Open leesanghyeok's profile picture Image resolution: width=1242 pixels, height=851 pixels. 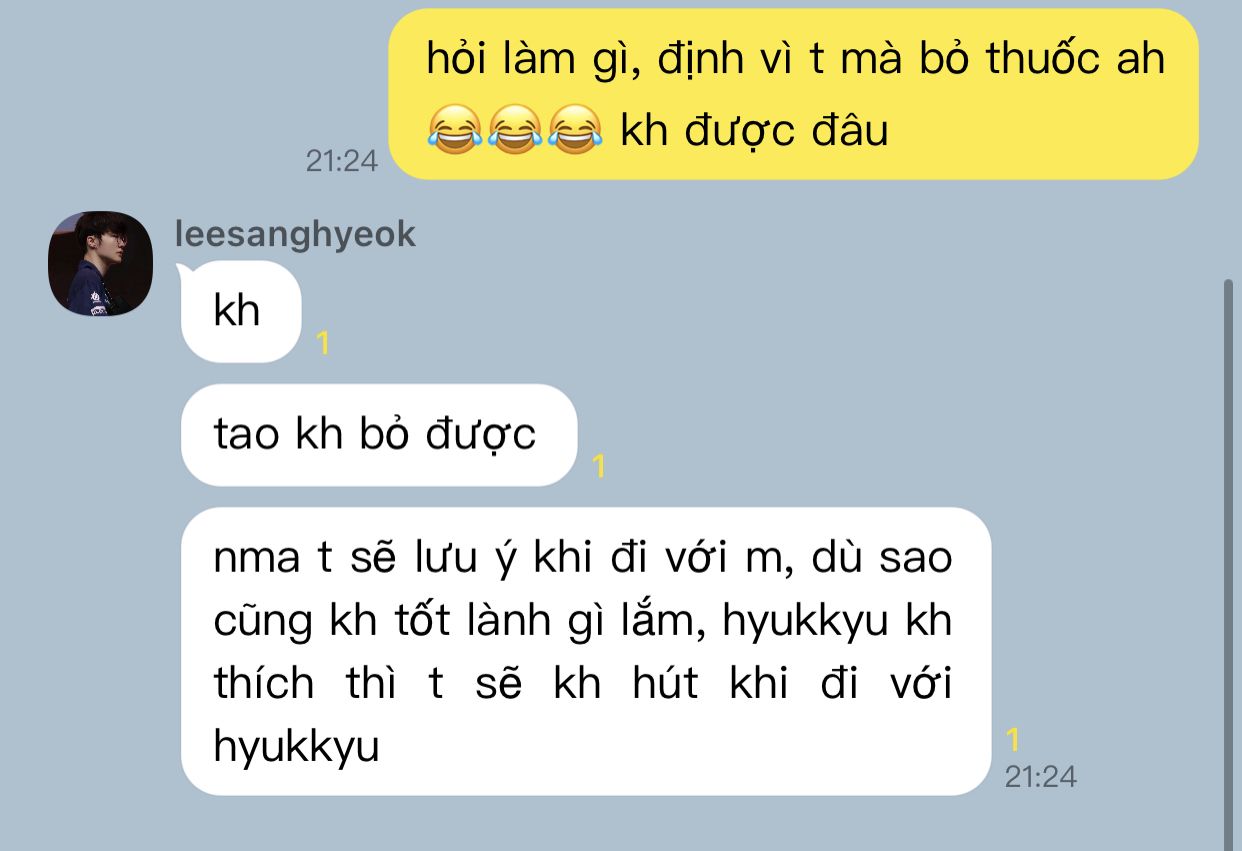pyautogui.click(x=100, y=263)
